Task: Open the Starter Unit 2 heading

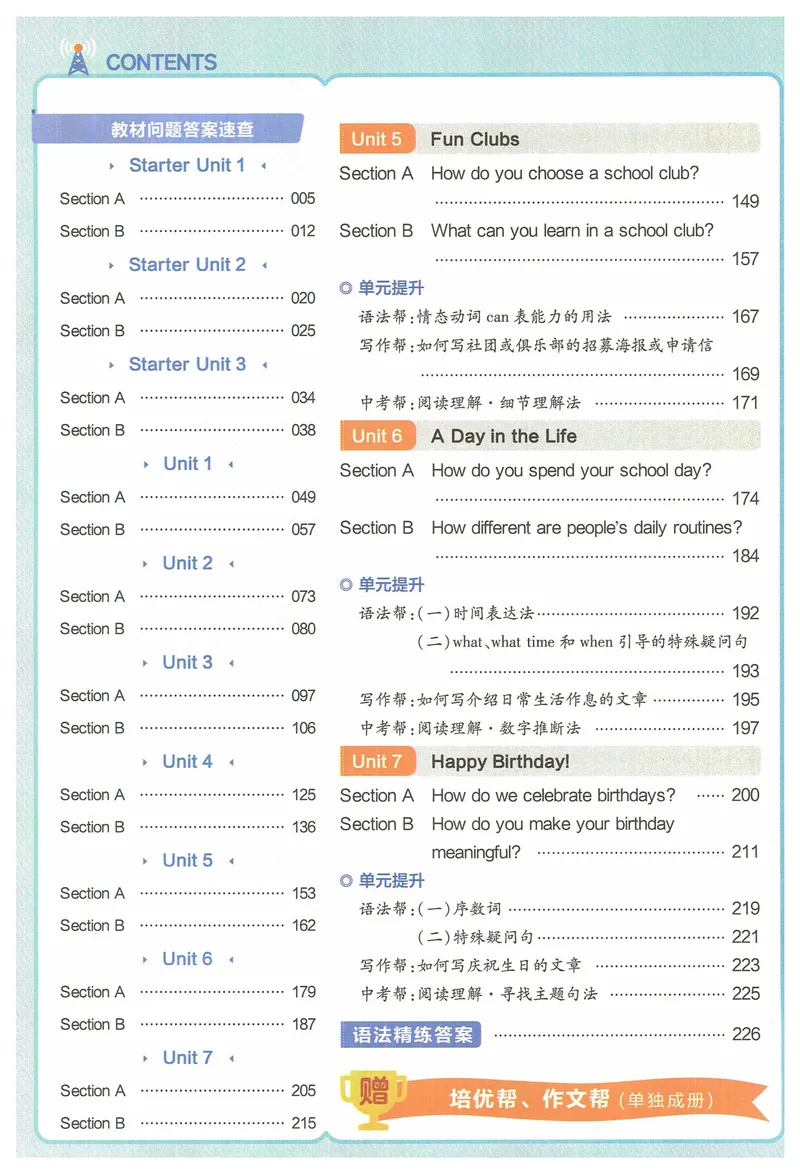Action: 187,264
